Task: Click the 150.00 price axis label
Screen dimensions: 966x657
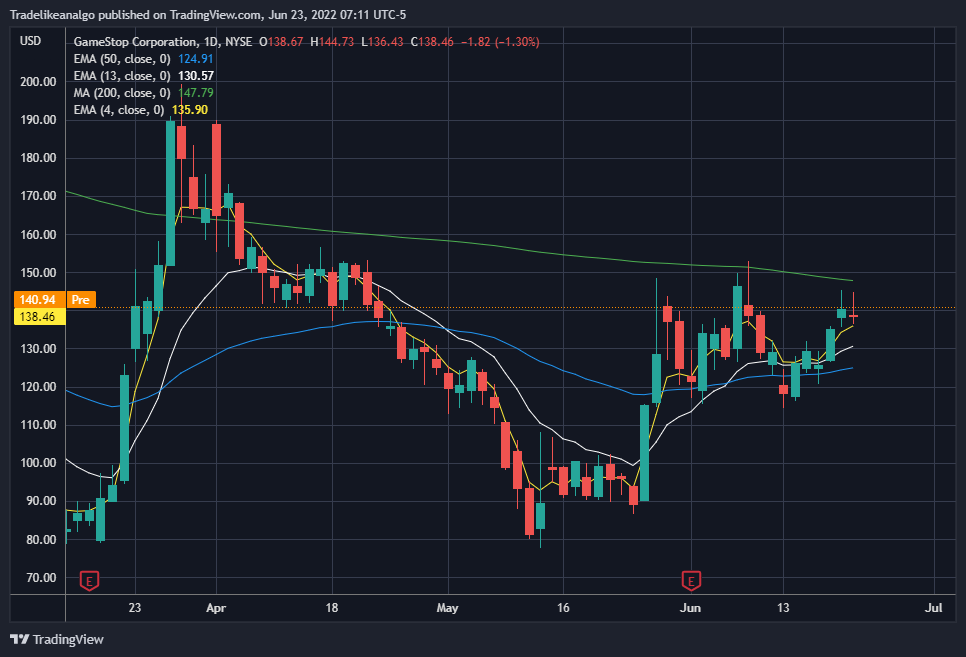Action: coord(38,272)
